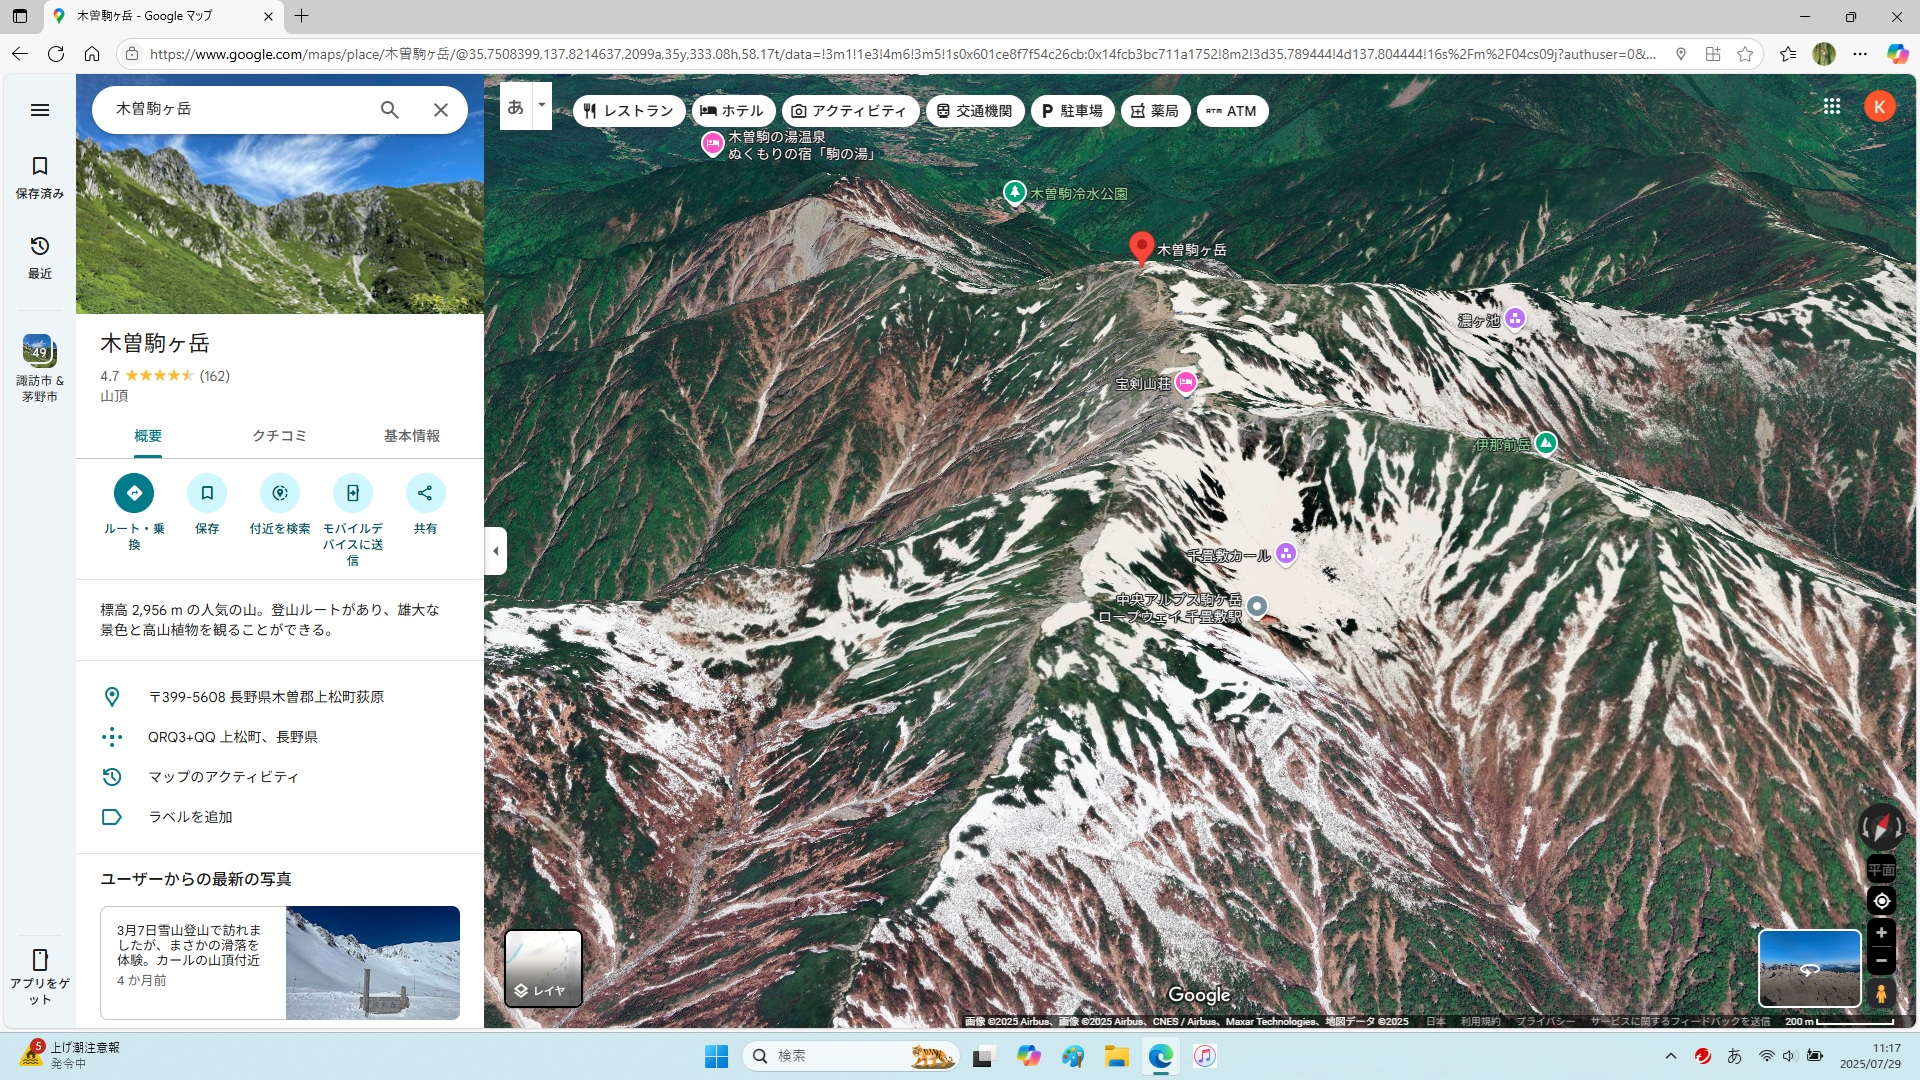Collapse the side panel with arrow
Screen dimensions: 1920x1080
click(496, 551)
